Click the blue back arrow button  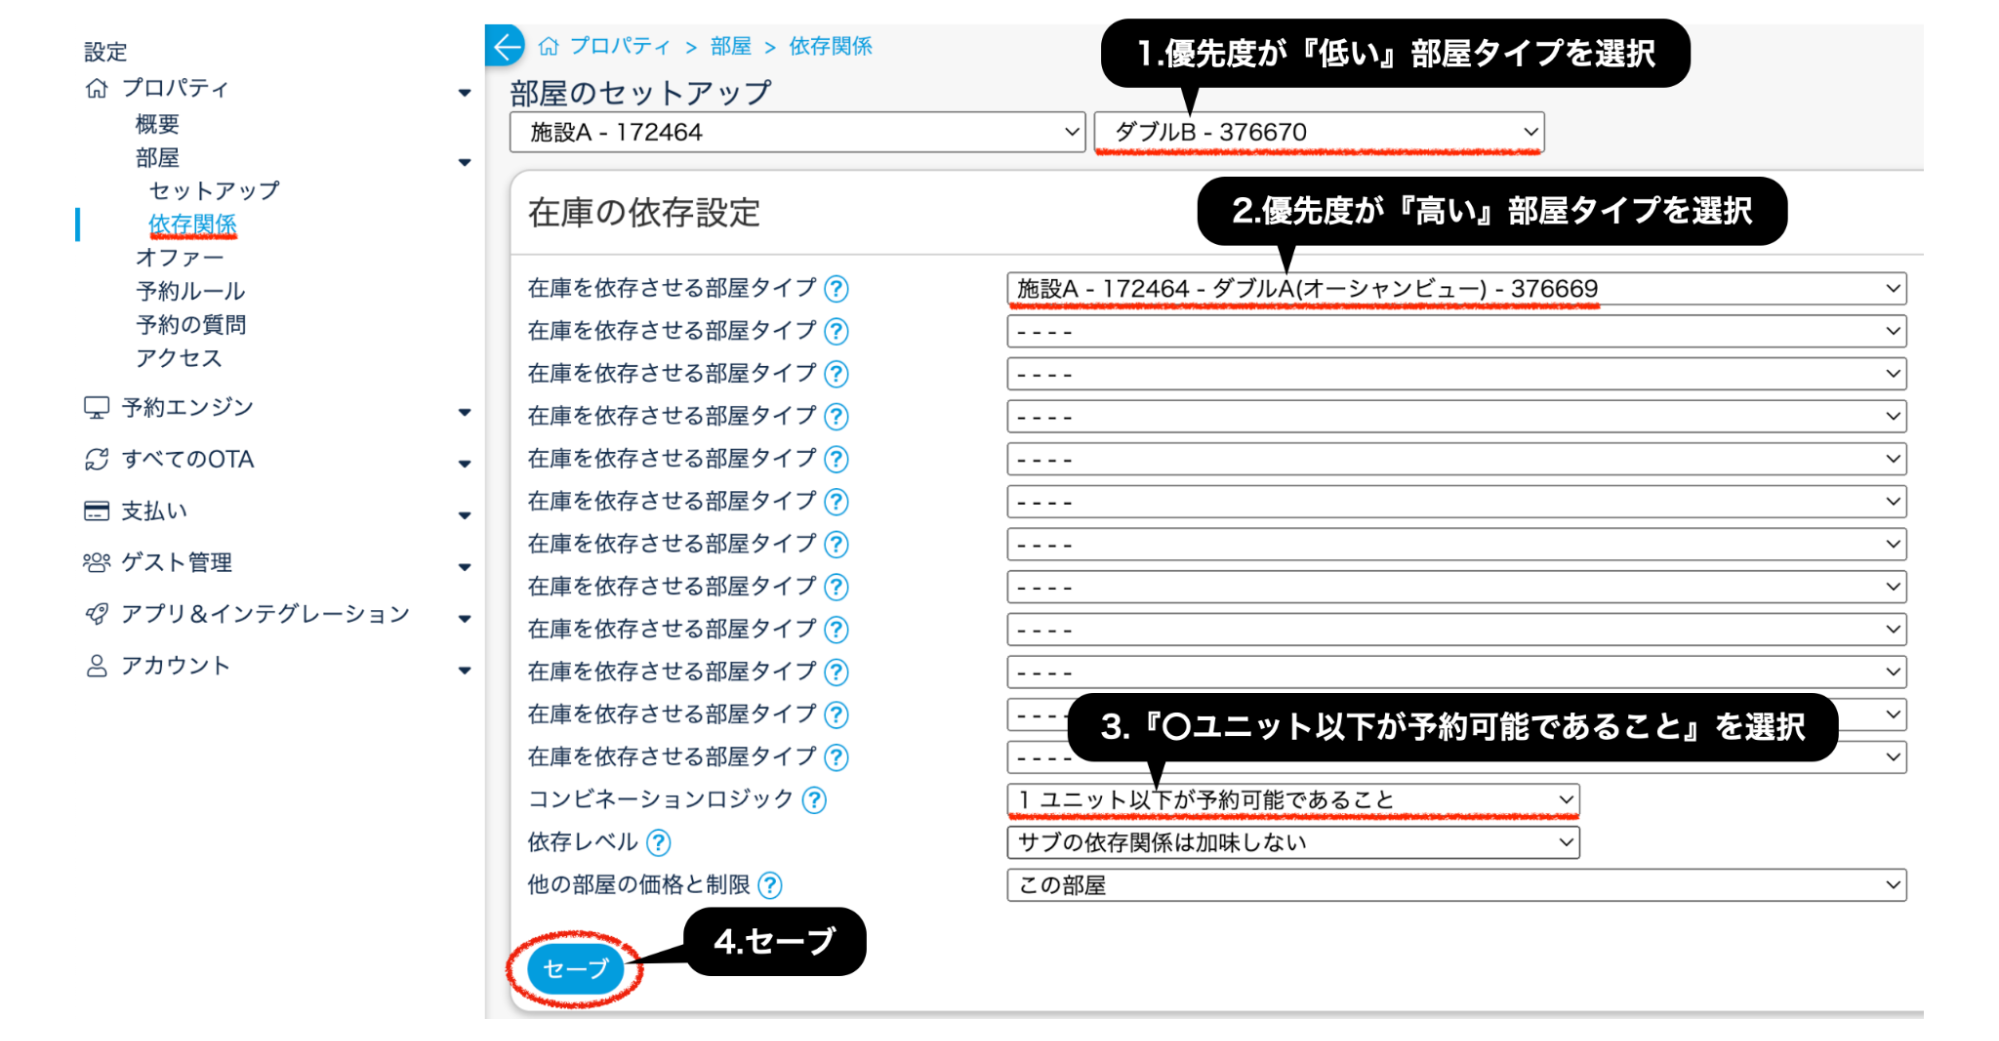506,46
